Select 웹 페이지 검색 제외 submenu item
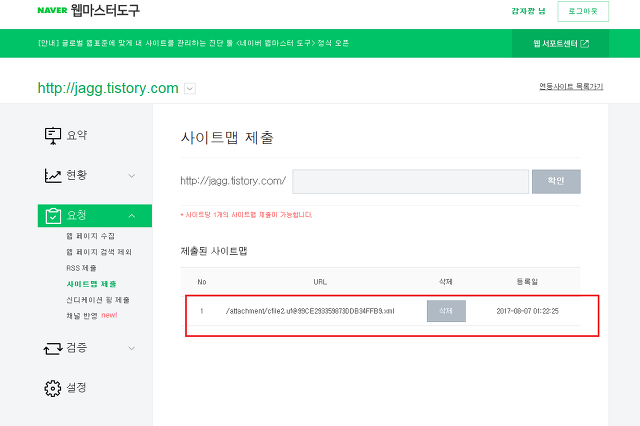 [x=99, y=252]
